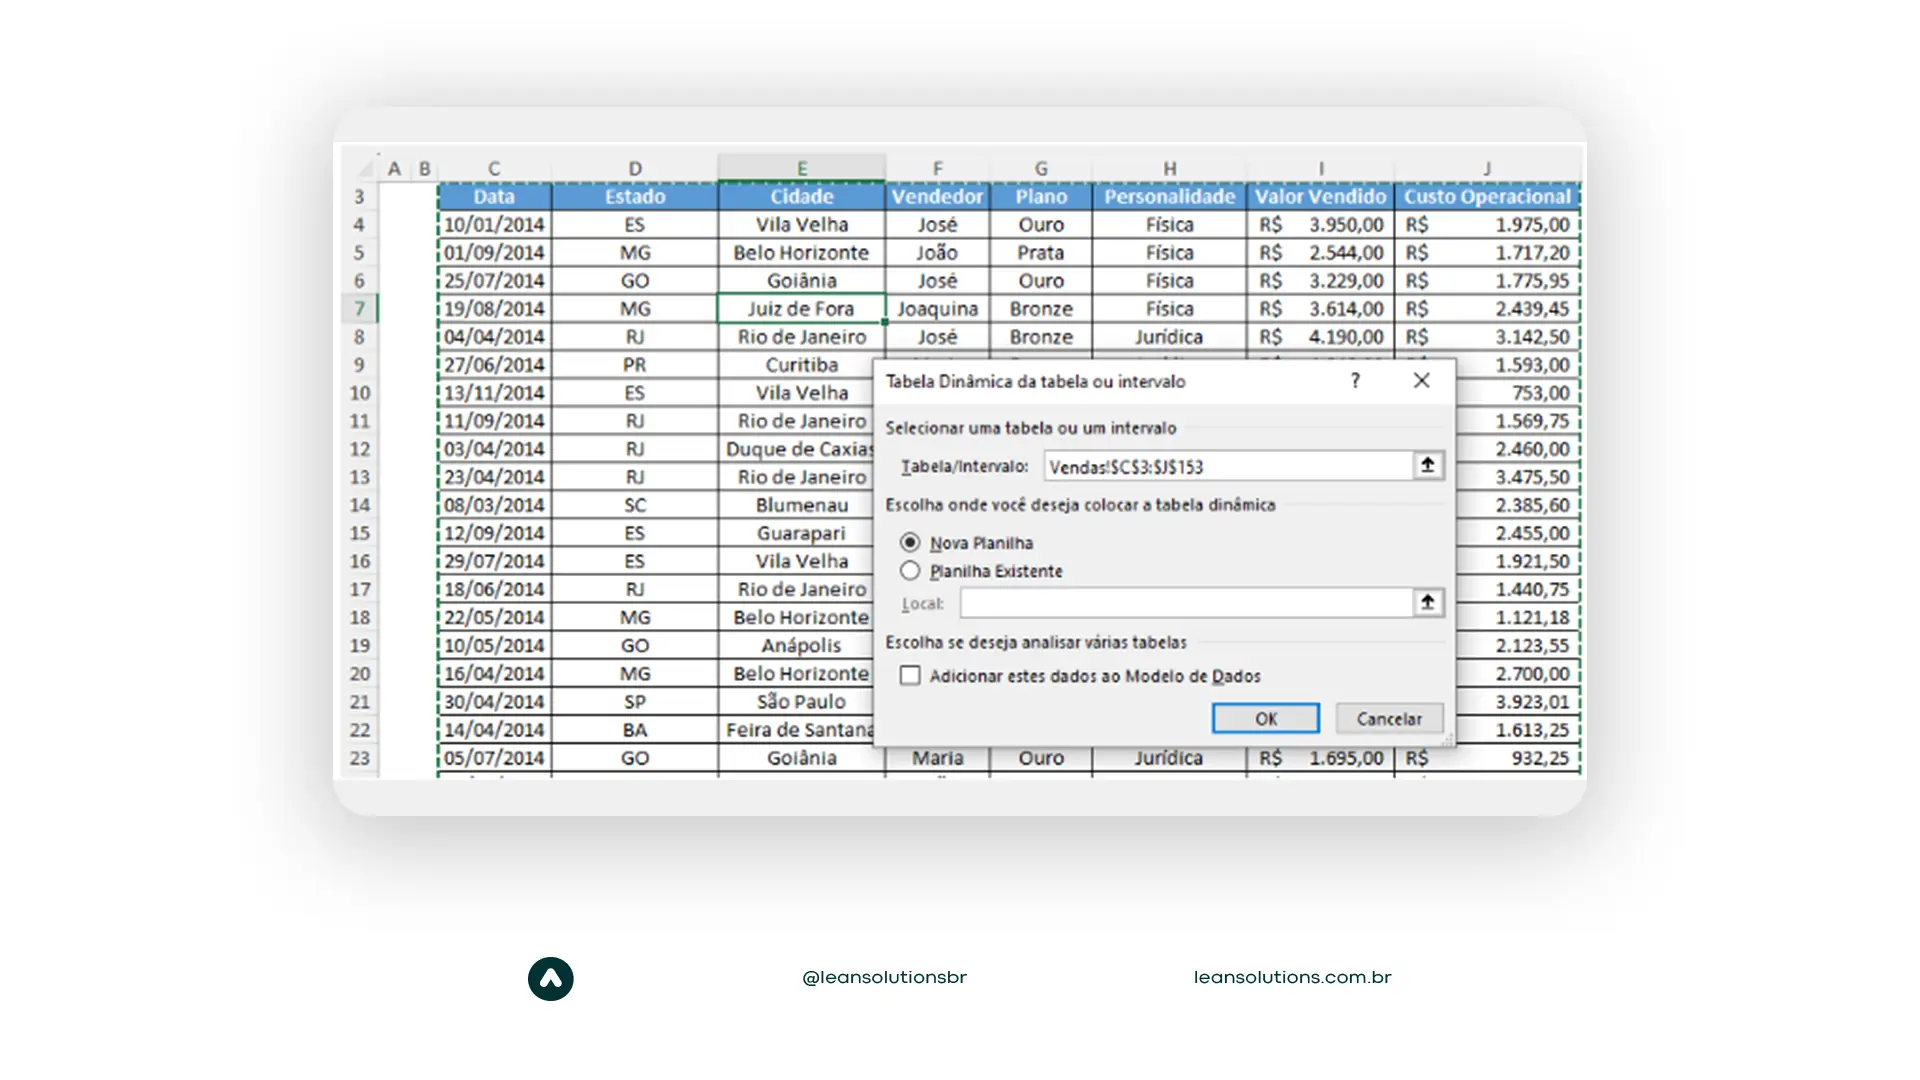Select row 7 header
Viewport: 1920px width, 1080px height.
(x=359, y=308)
